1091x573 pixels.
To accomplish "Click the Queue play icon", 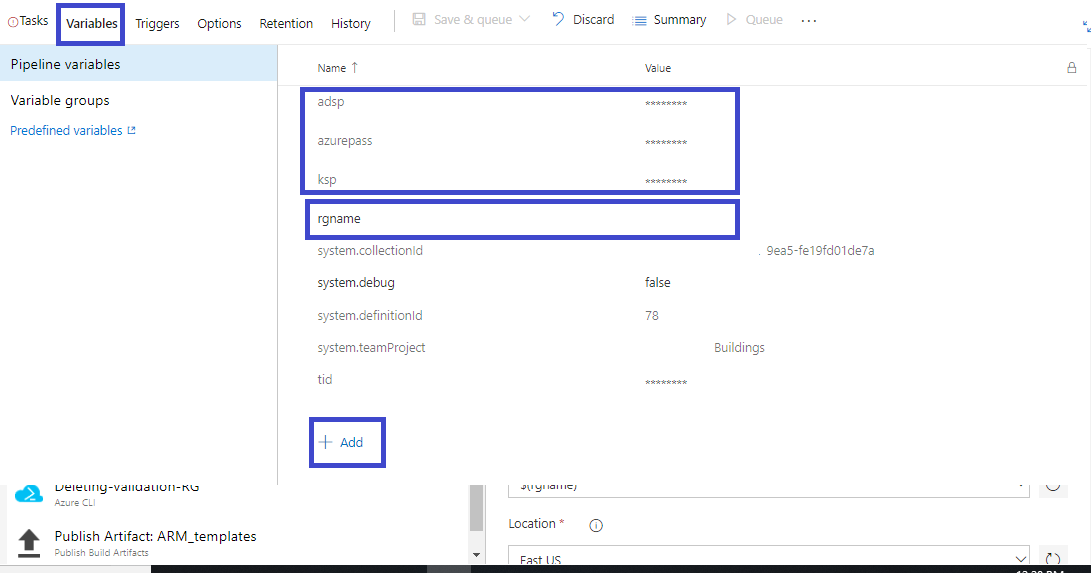I will click(x=731, y=19).
